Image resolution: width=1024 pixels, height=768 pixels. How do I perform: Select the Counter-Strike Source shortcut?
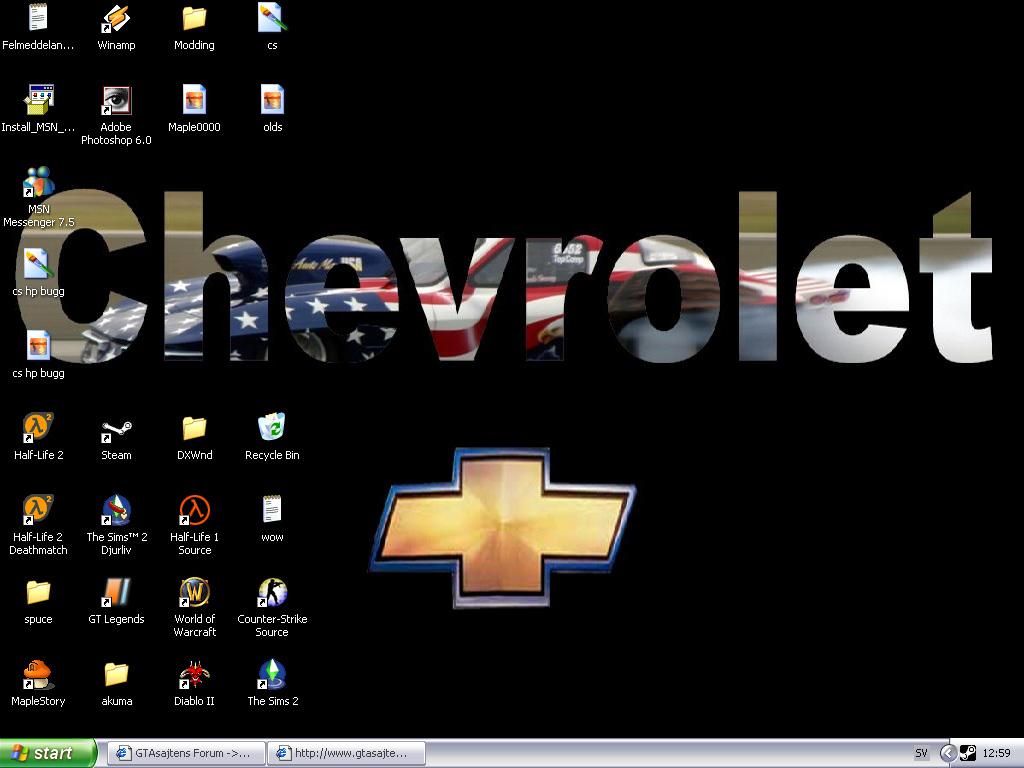[272, 592]
